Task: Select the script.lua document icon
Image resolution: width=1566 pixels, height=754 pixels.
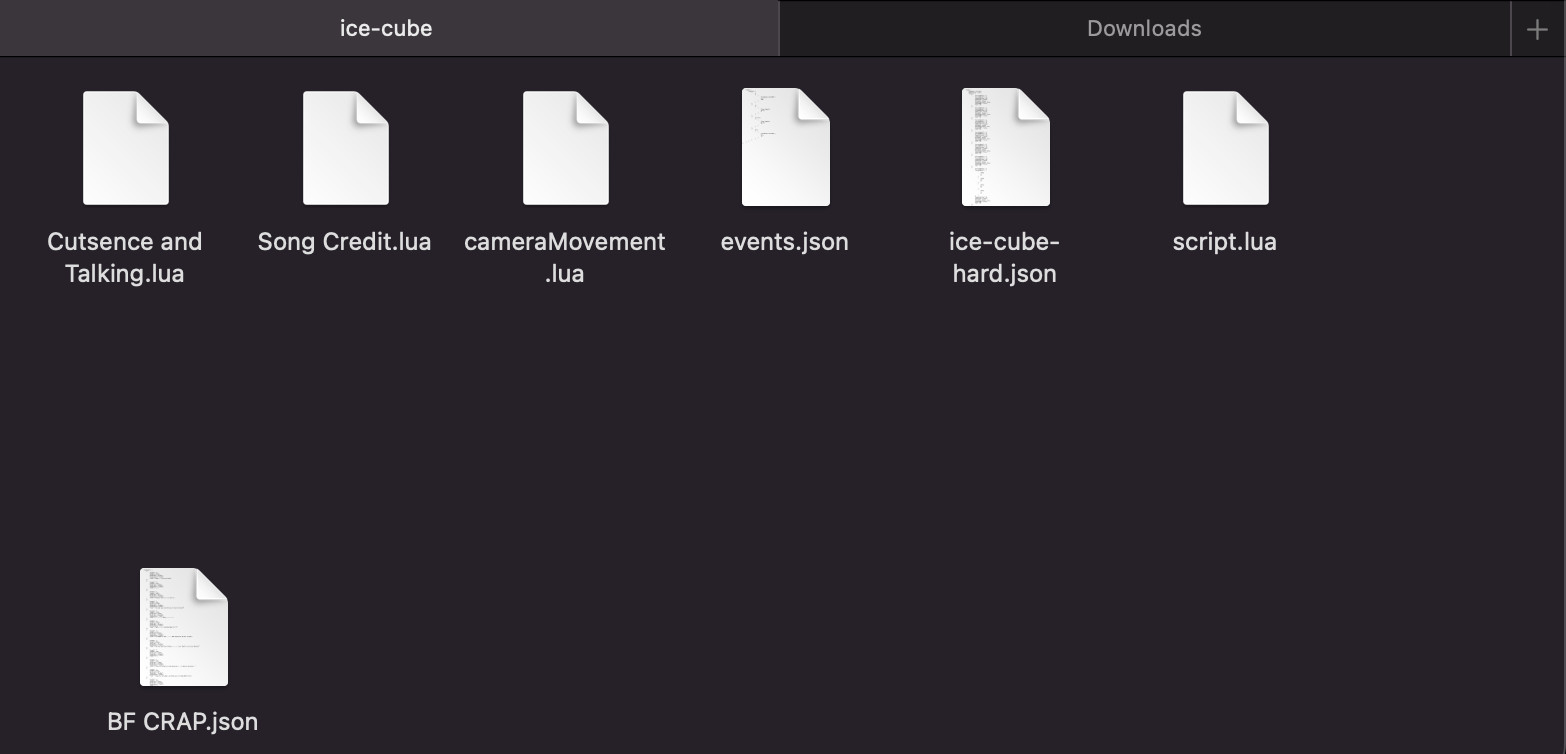Action: pos(1225,147)
